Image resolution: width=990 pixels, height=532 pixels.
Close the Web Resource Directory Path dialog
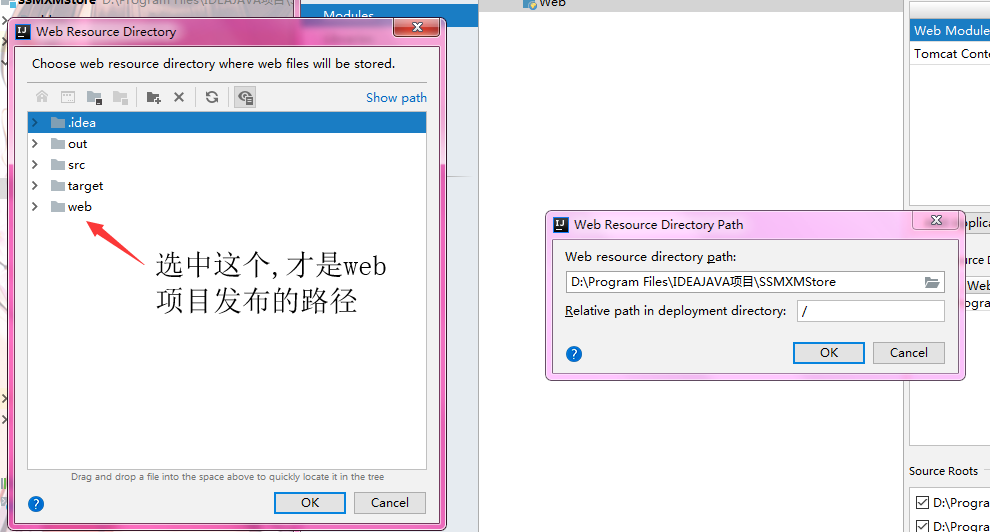coord(936,220)
